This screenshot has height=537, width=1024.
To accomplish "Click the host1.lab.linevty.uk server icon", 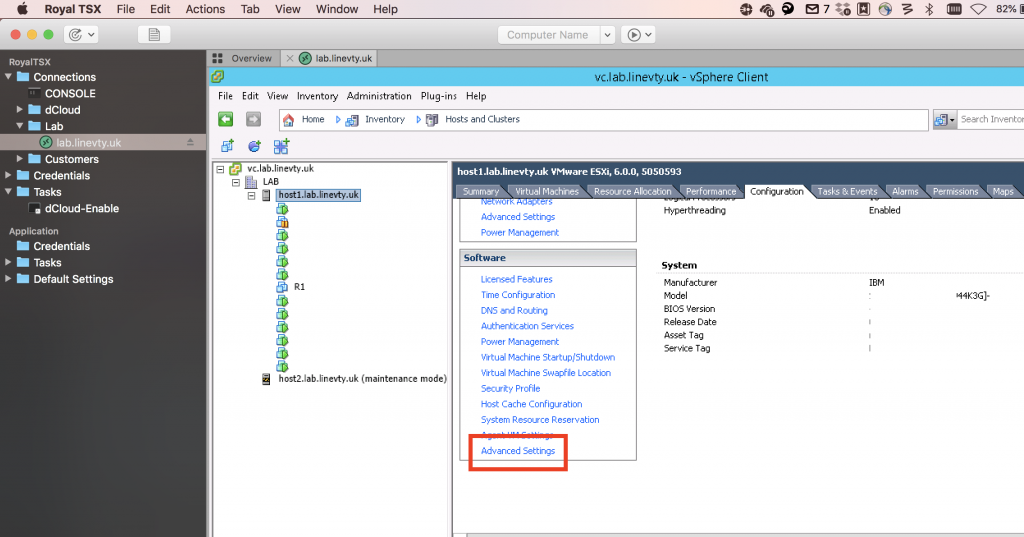I will pos(266,195).
